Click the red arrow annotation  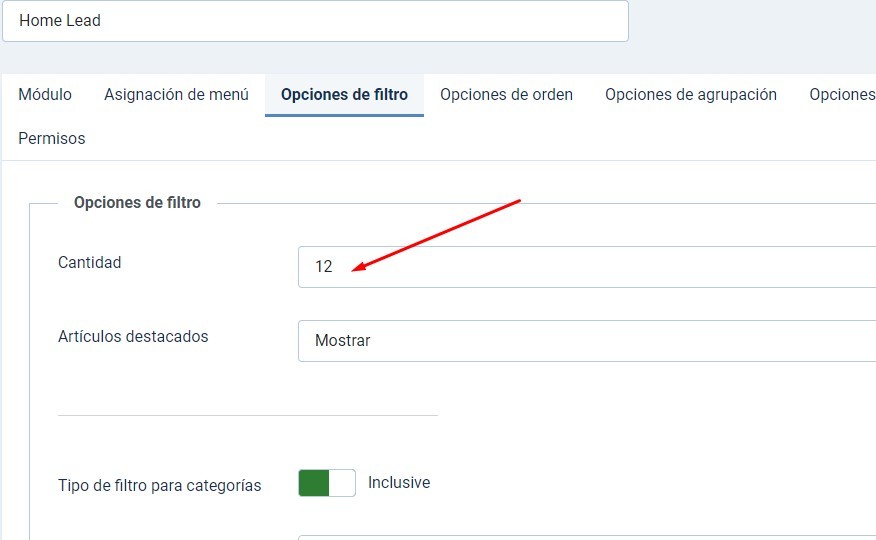click(438, 234)
